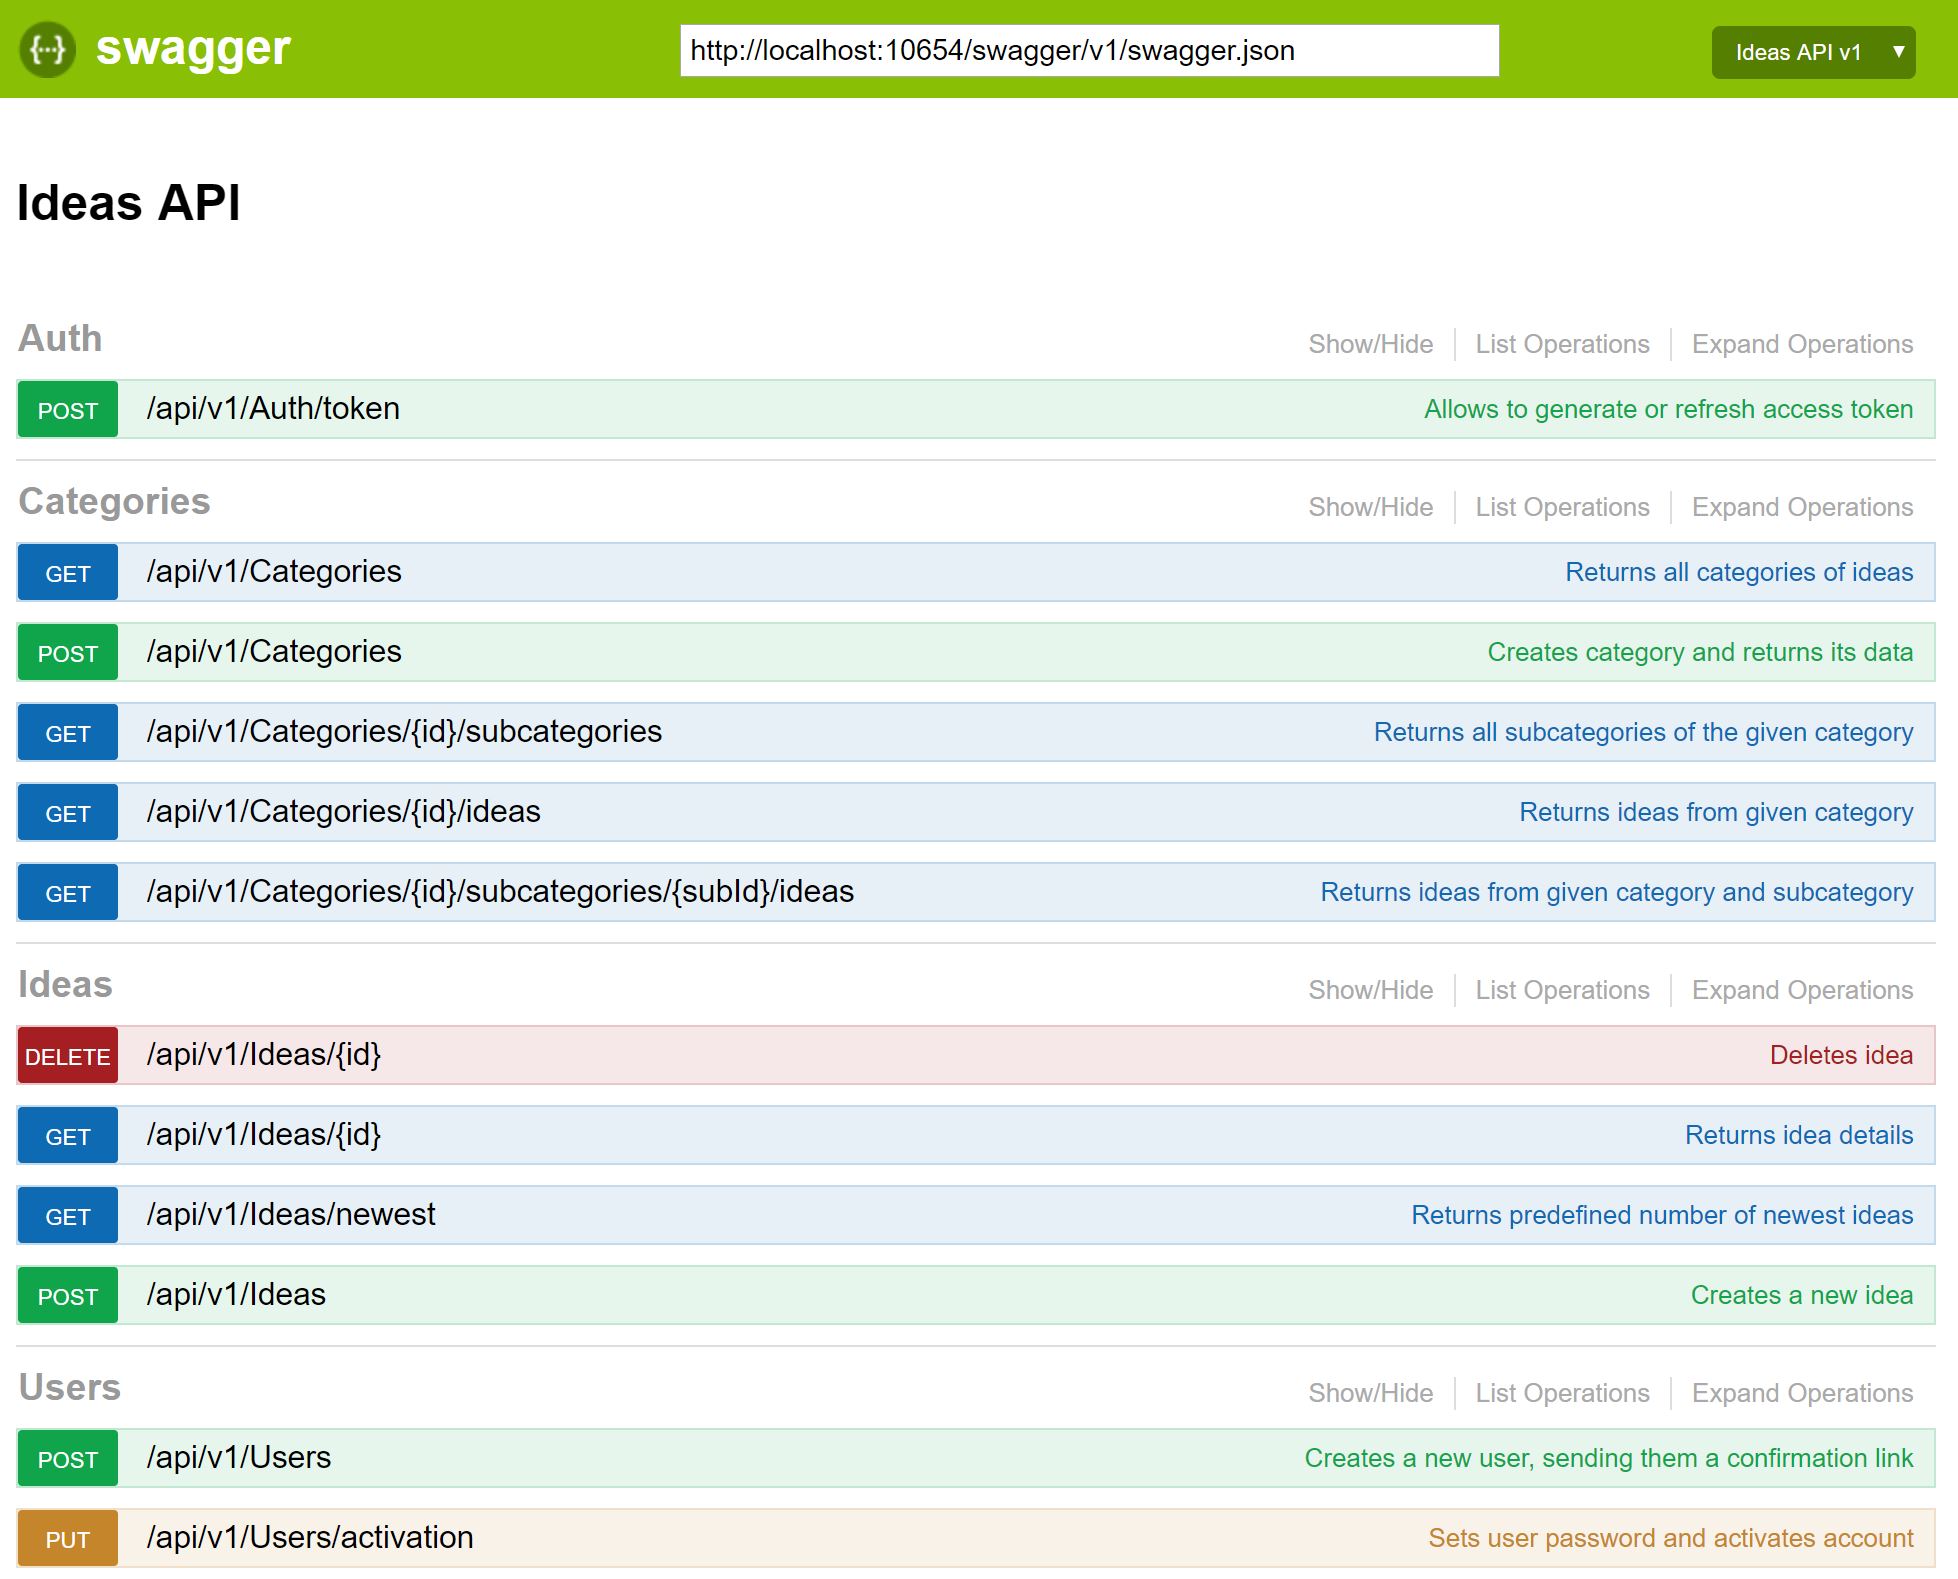List Operations for the Auth section
This screenshot has height=1579, width=1958.
pos(1562,344)
